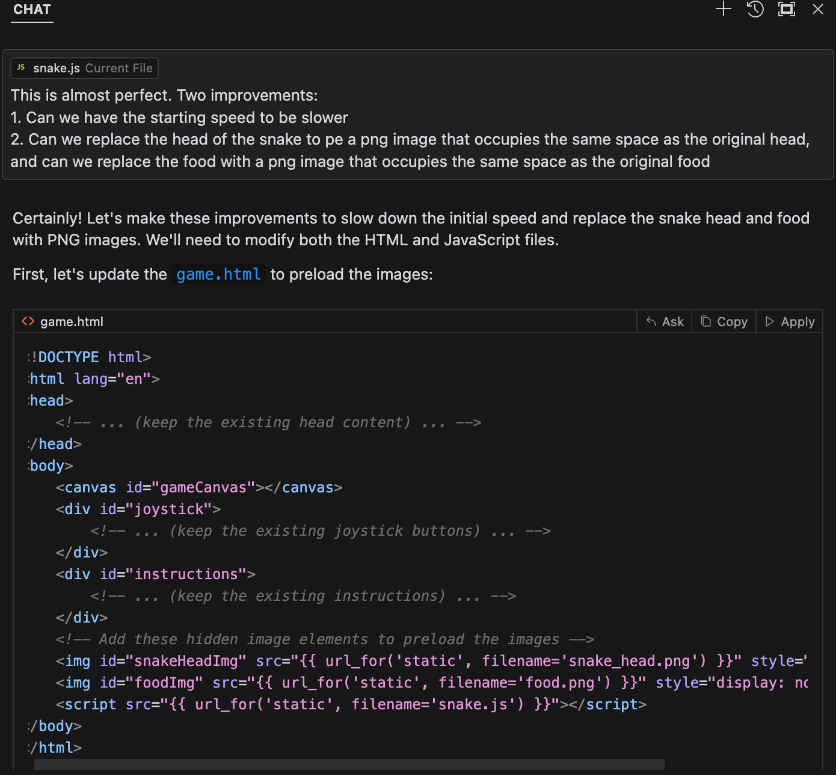Click the script src snake.js code line
Screen dimensions: 836x775
[351, 705]
